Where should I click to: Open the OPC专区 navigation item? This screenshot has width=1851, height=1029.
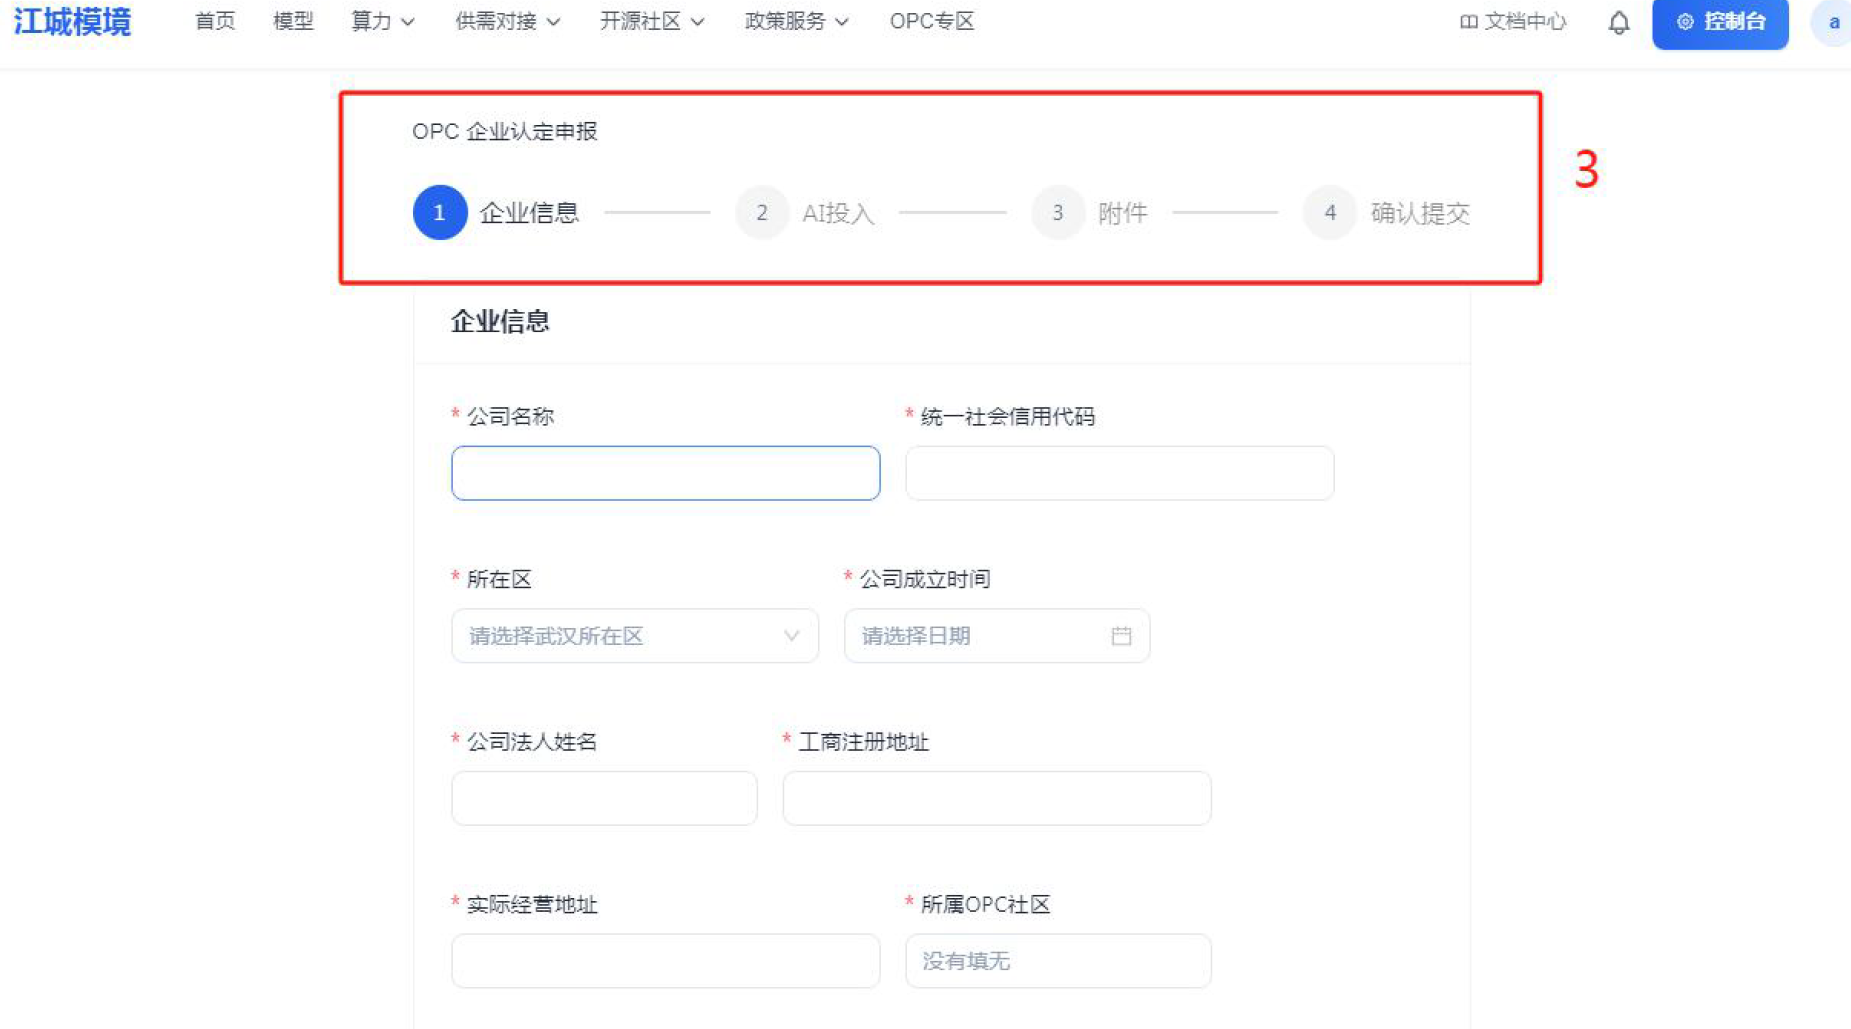pyautogui.click(x=932, y=21)
